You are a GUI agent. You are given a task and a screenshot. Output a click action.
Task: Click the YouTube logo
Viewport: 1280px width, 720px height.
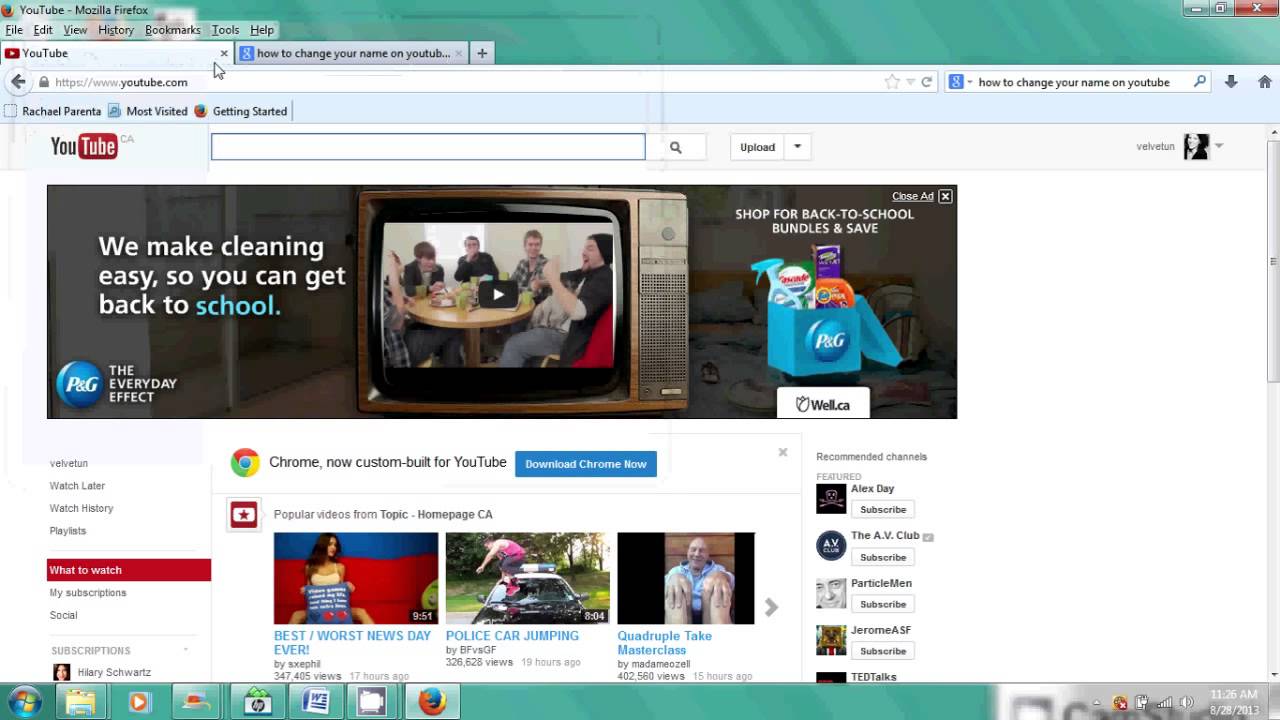point(84,147)
